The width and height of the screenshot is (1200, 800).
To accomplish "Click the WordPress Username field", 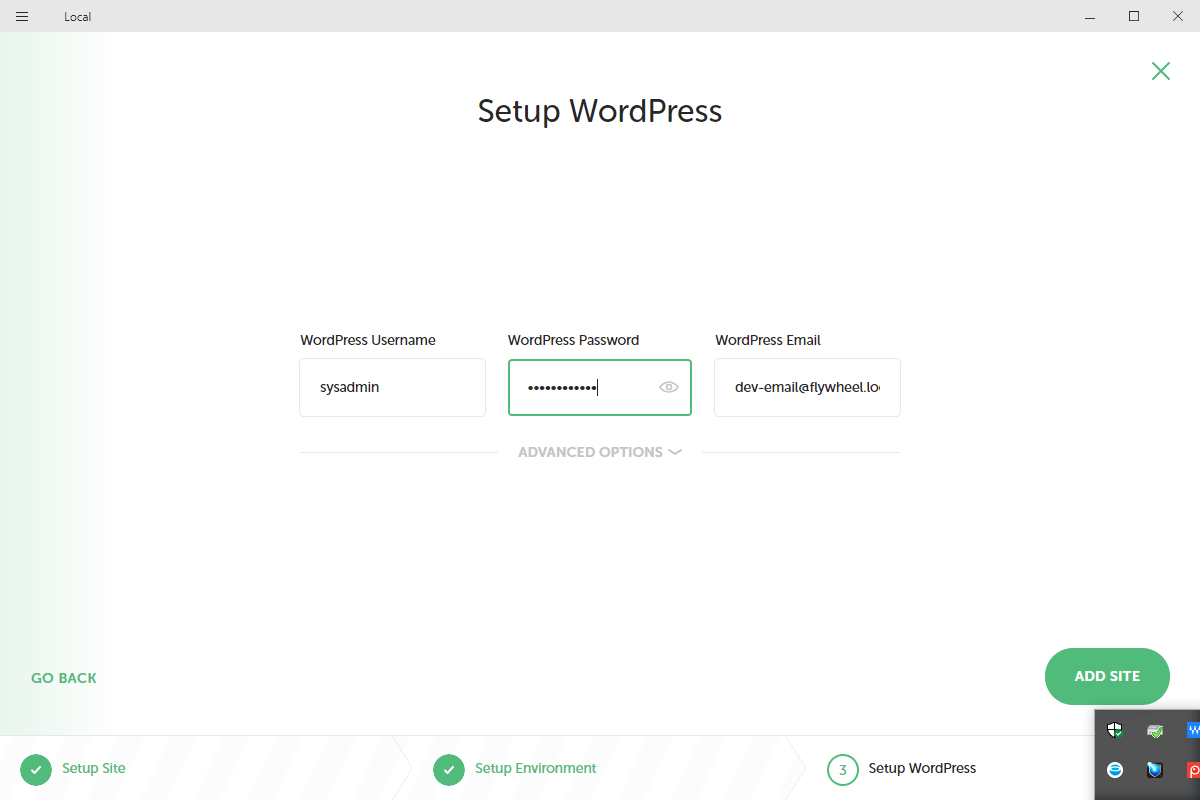I will point(392,387).
